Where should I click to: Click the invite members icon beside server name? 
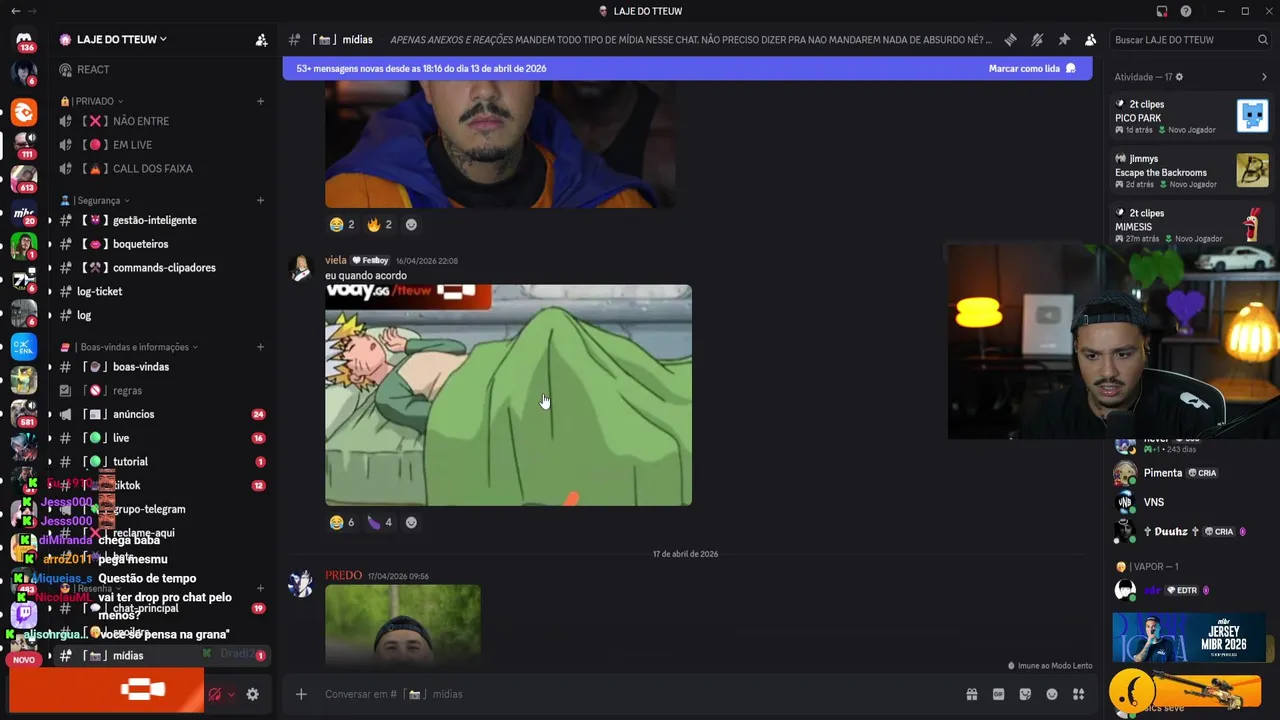click(261, 40)
